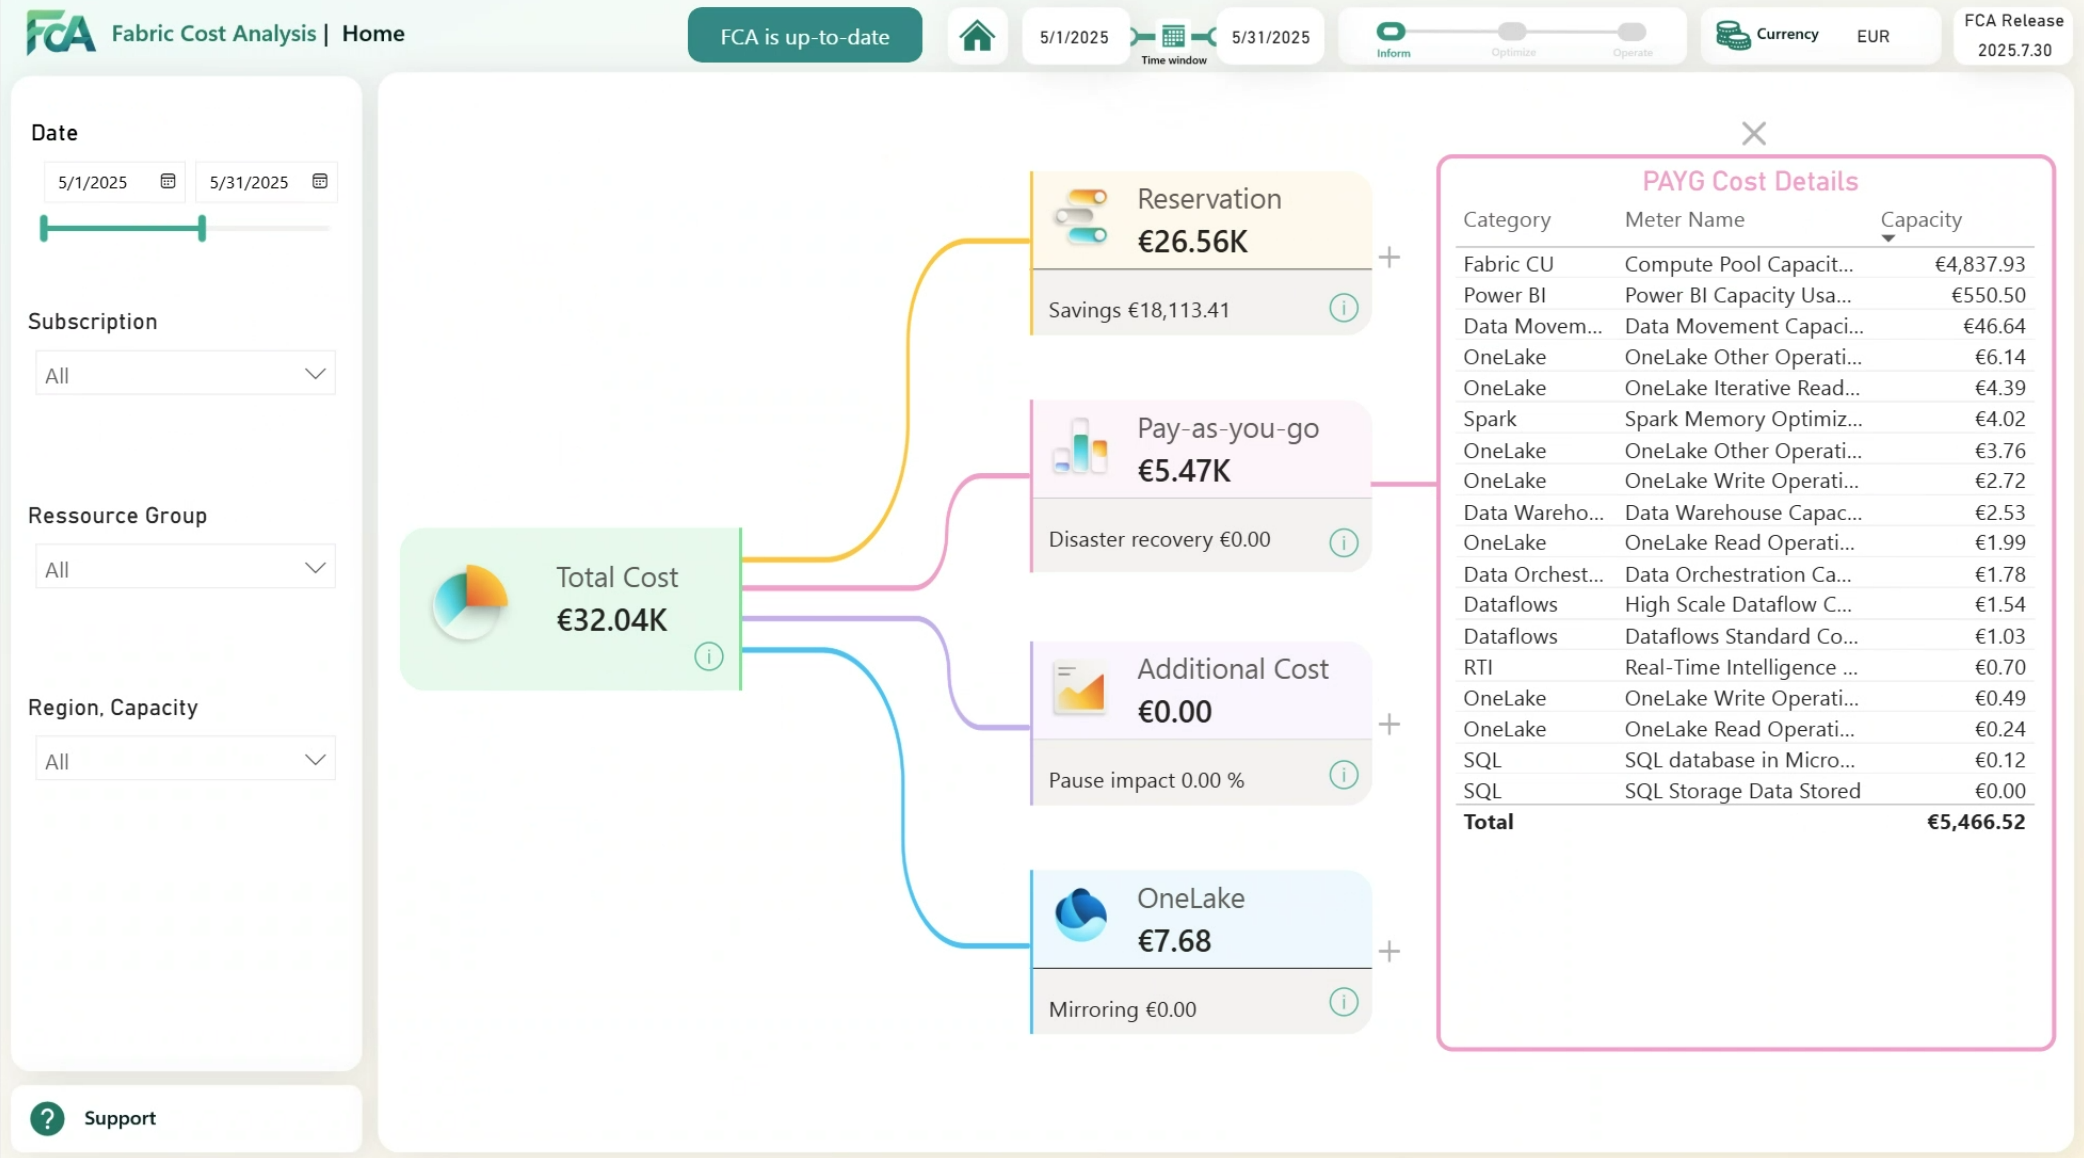Switch to the Optimize stage toggle

click(1512, 32)
